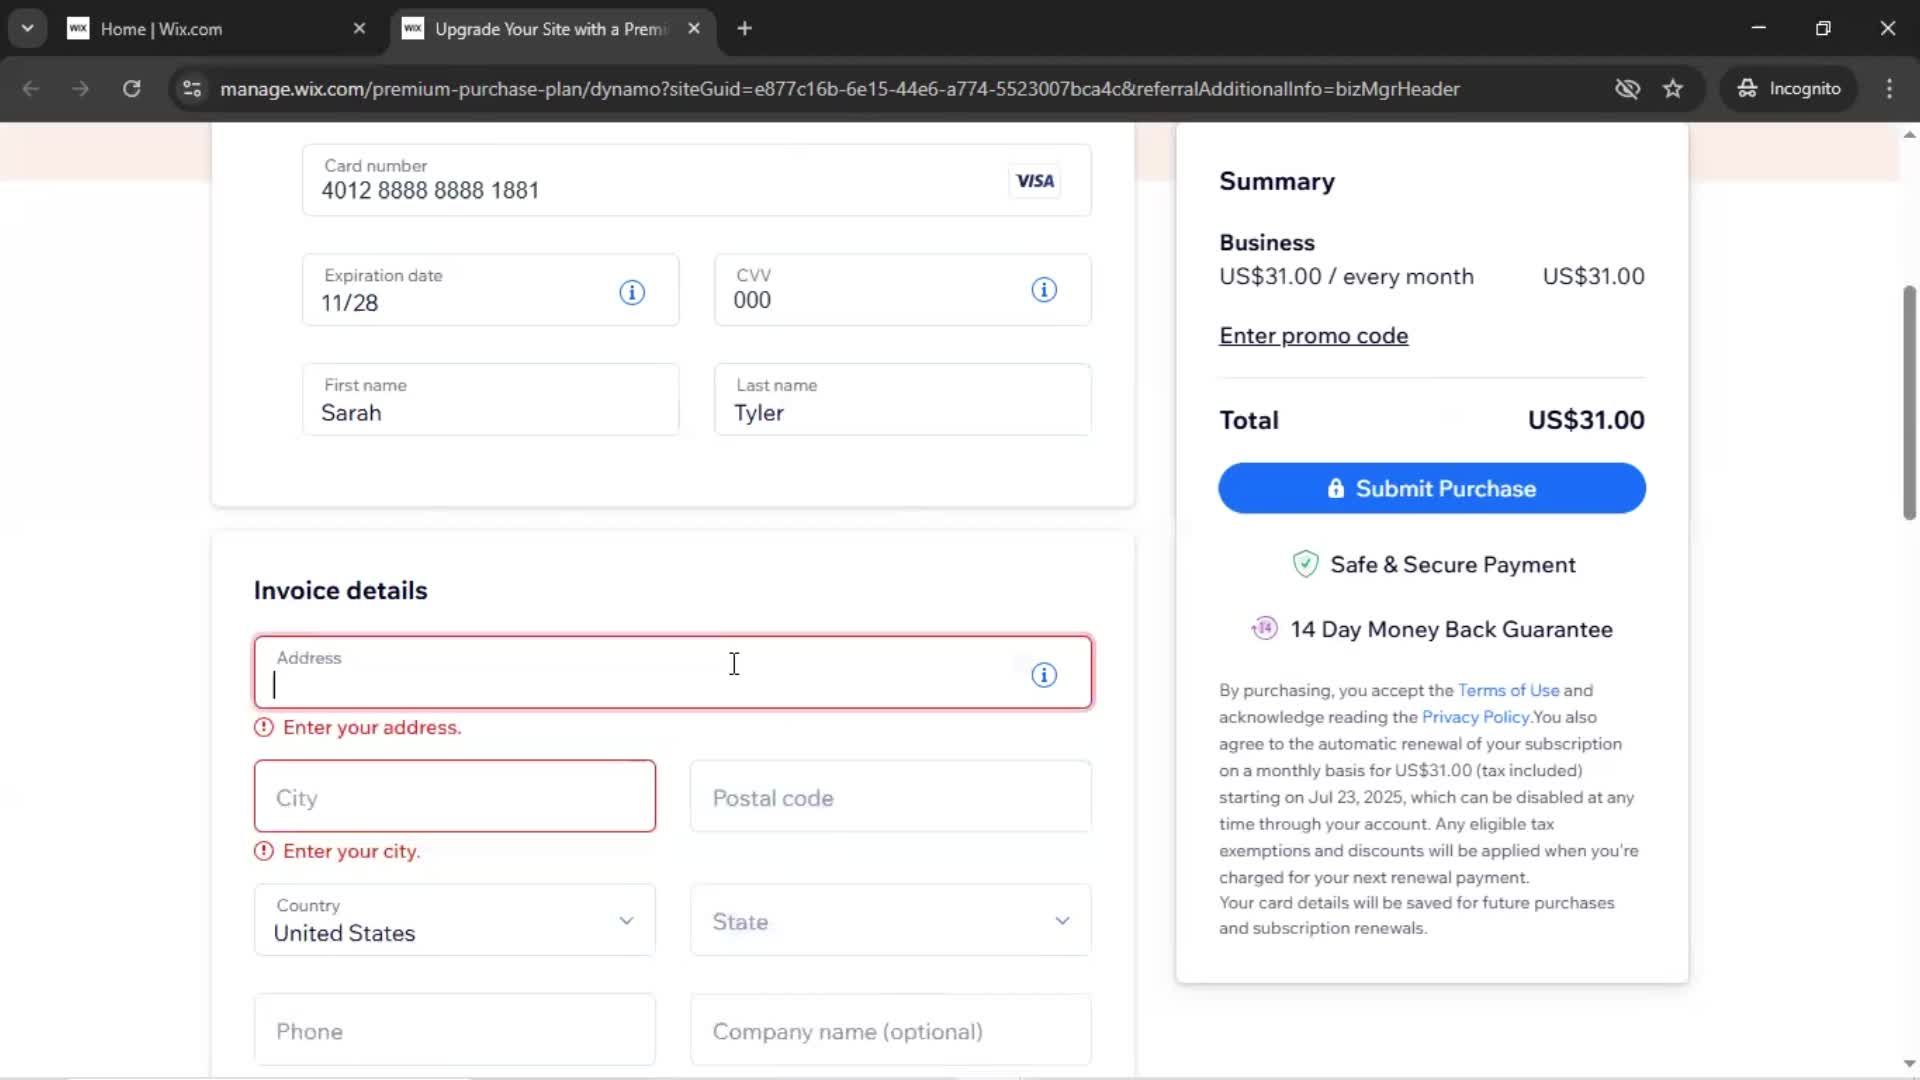Expand the Country dropdown
This screenshot has width=1920, height=1080.
(455, 920)
